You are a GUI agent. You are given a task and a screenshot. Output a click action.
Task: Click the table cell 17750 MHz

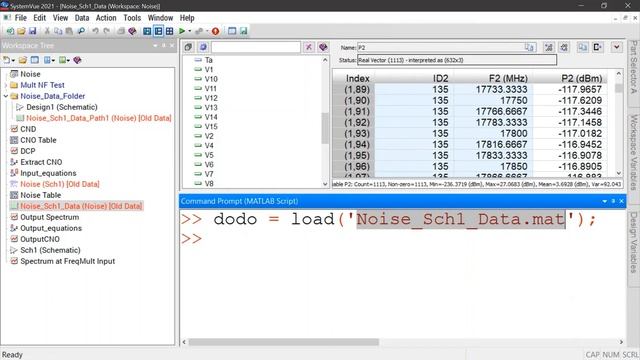click(x=492, y=100)
